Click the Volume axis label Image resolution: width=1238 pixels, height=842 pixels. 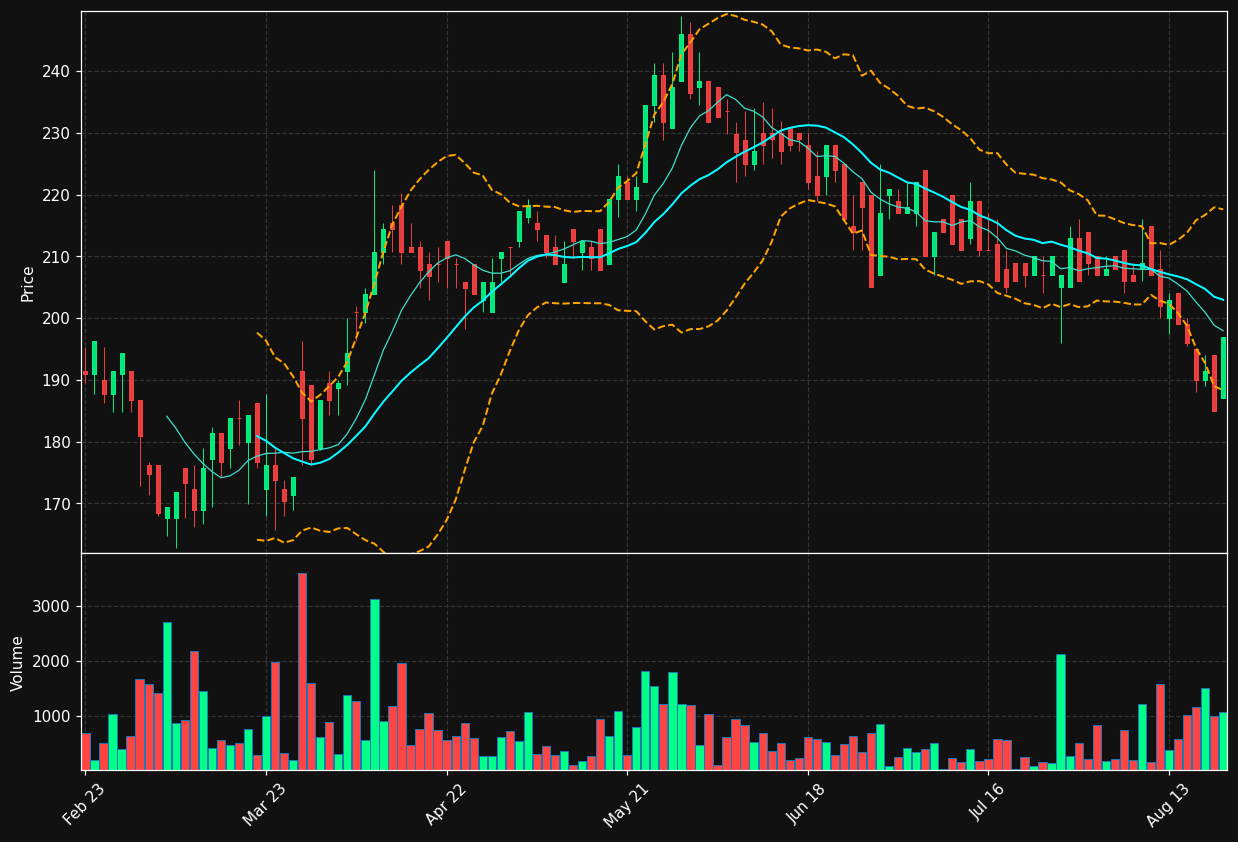[x=18, y=663]
